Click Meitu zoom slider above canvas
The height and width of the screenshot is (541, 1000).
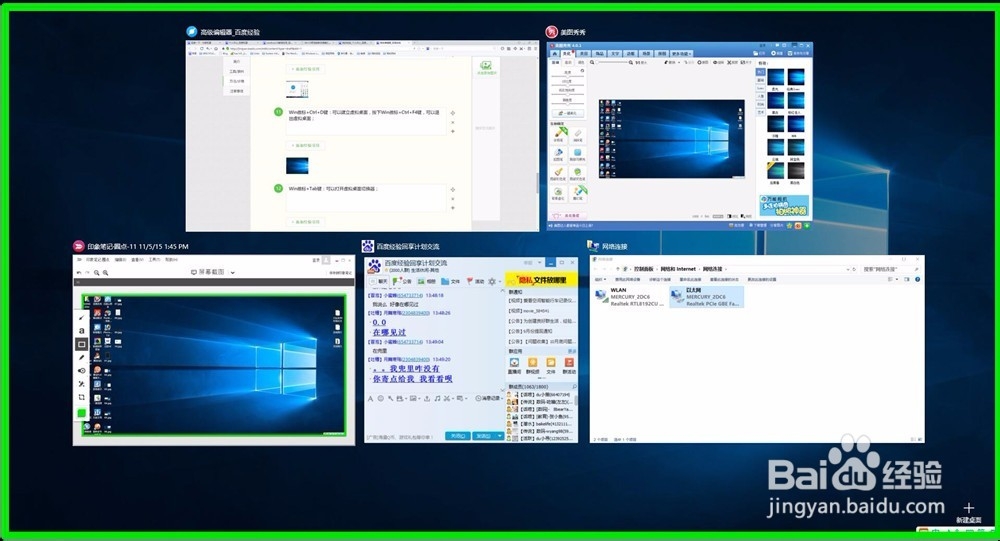(612, 63)
